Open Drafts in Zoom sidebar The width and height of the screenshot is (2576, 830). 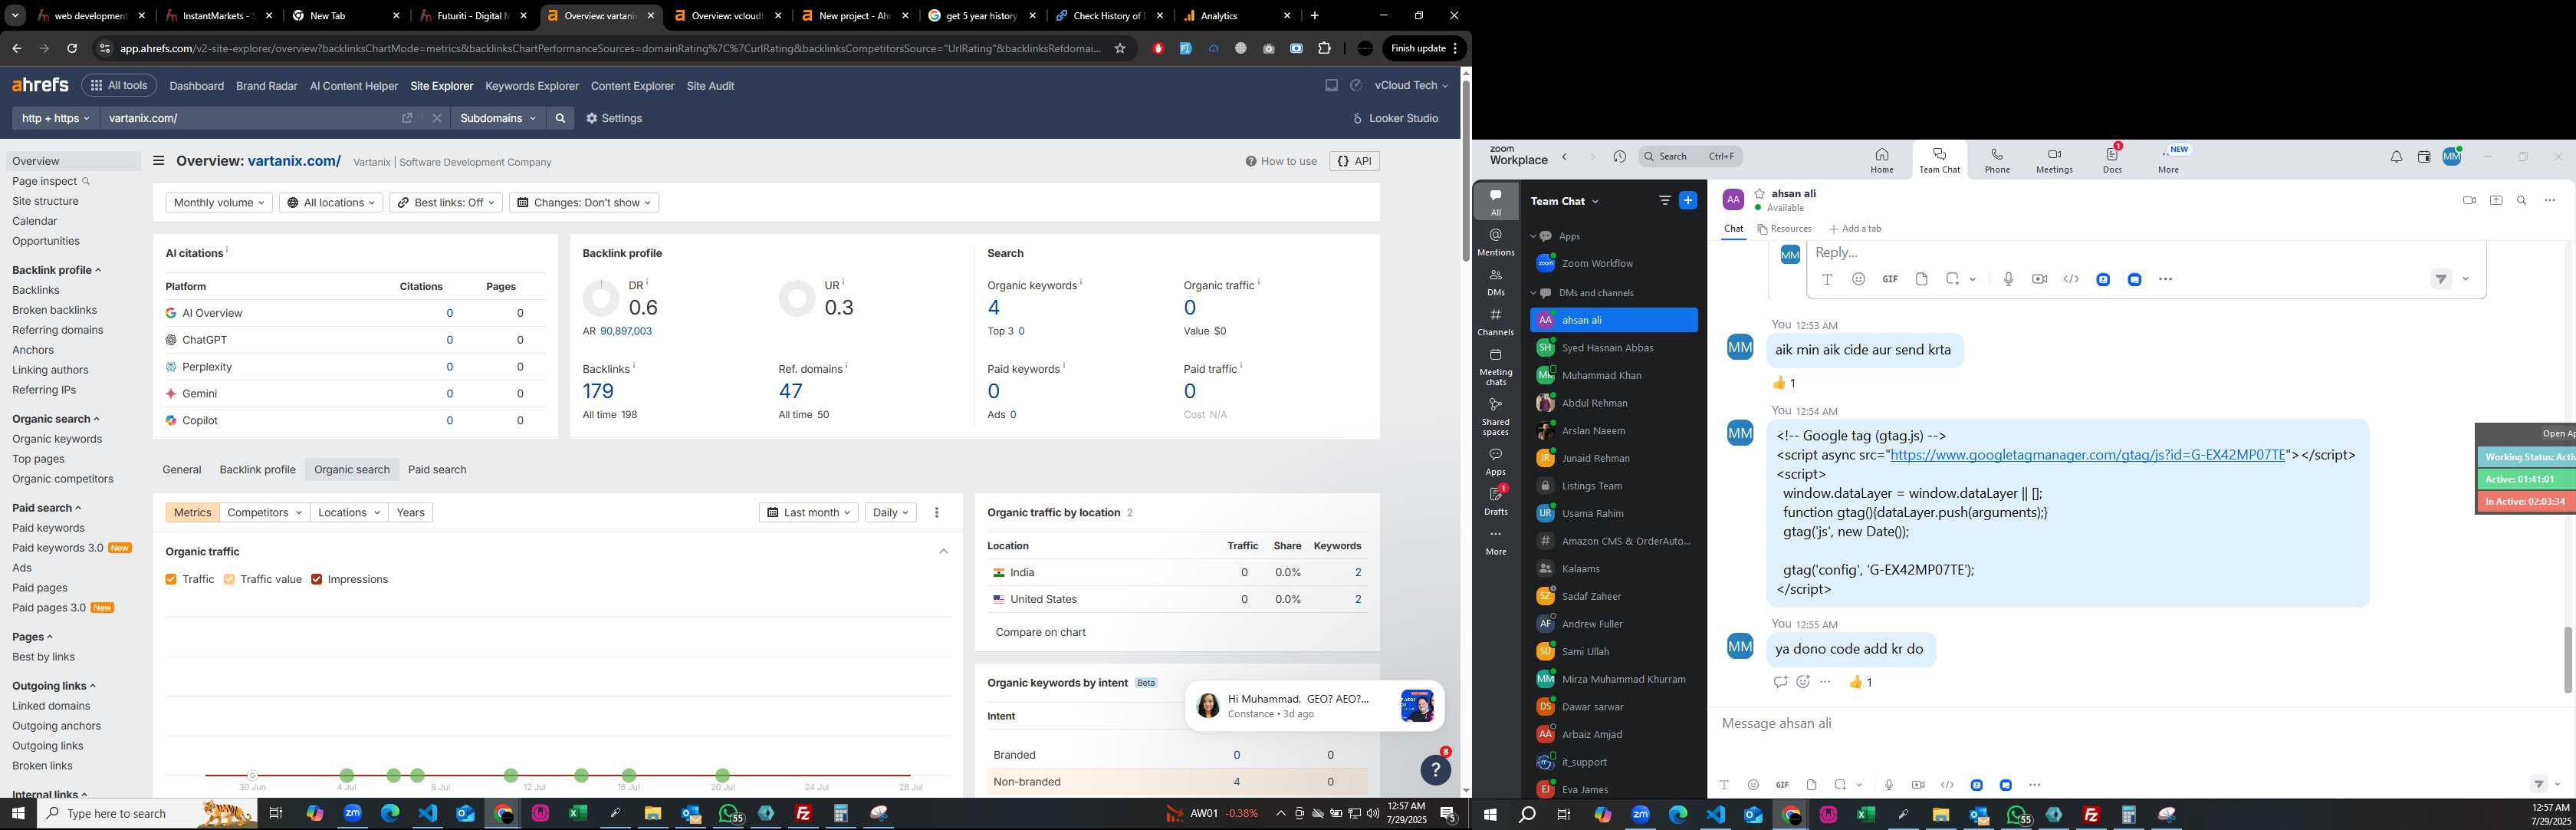[x=1495, y=501]
